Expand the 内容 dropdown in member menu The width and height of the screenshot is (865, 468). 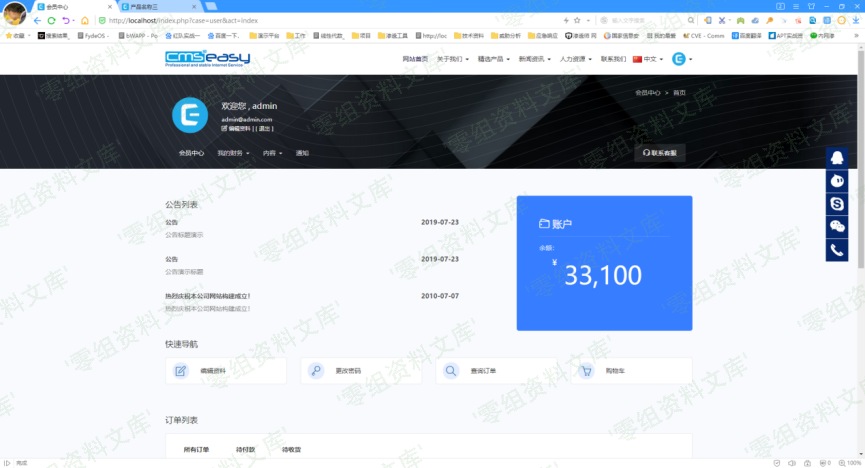(x=272, y=153)
